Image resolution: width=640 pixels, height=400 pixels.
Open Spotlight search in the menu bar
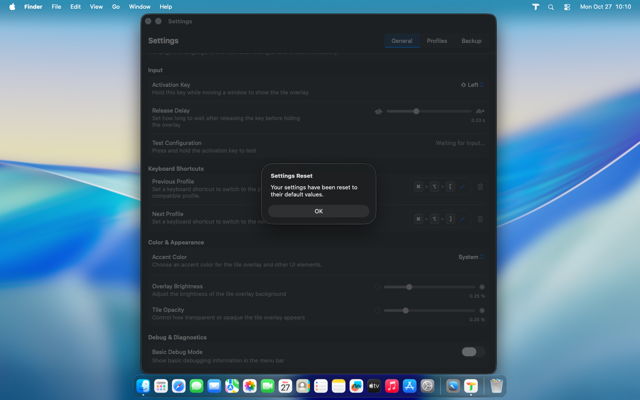tap(552, 6)
